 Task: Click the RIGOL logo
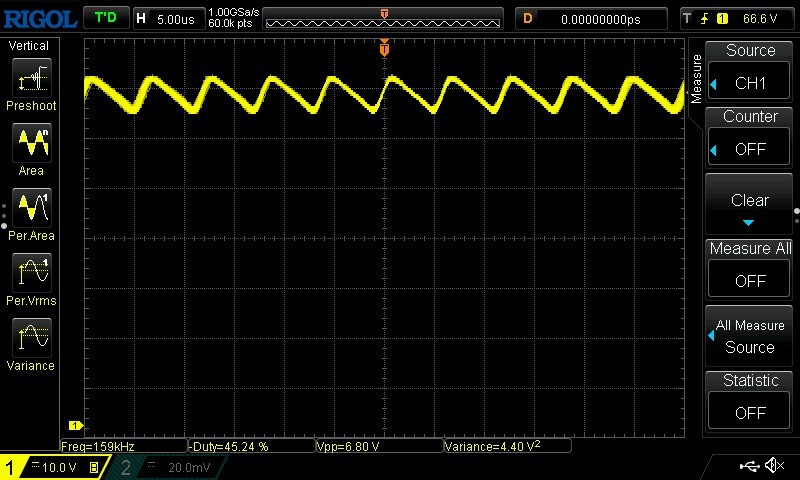point(40,19)
